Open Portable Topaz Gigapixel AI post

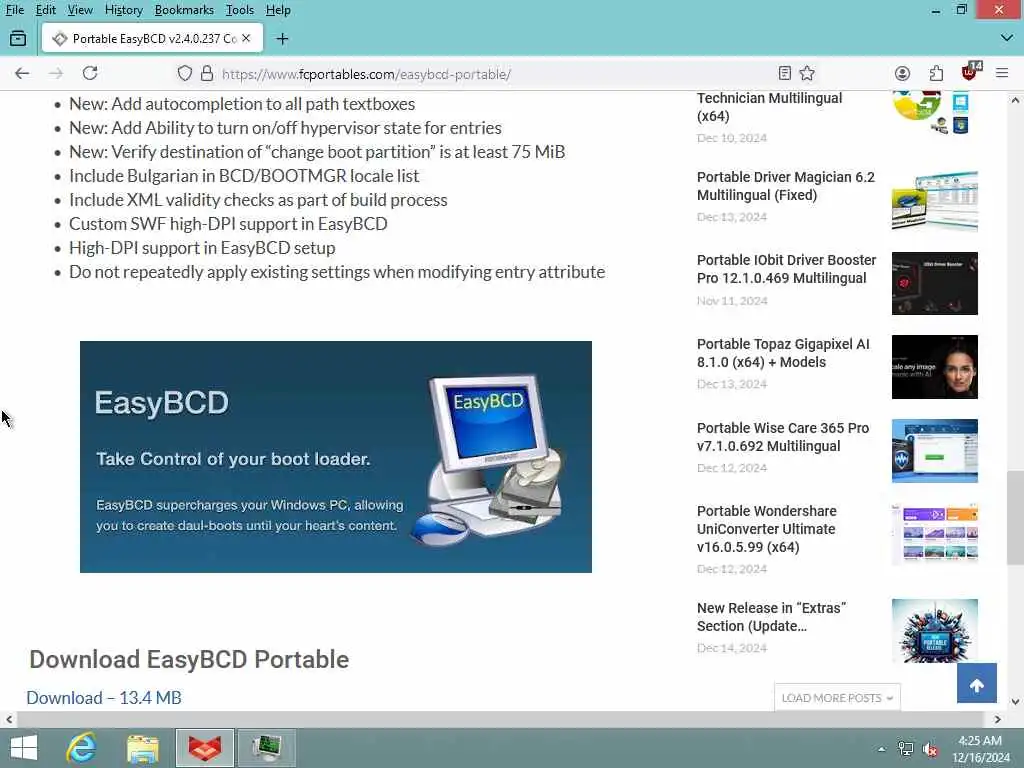[x=783, y=353]
